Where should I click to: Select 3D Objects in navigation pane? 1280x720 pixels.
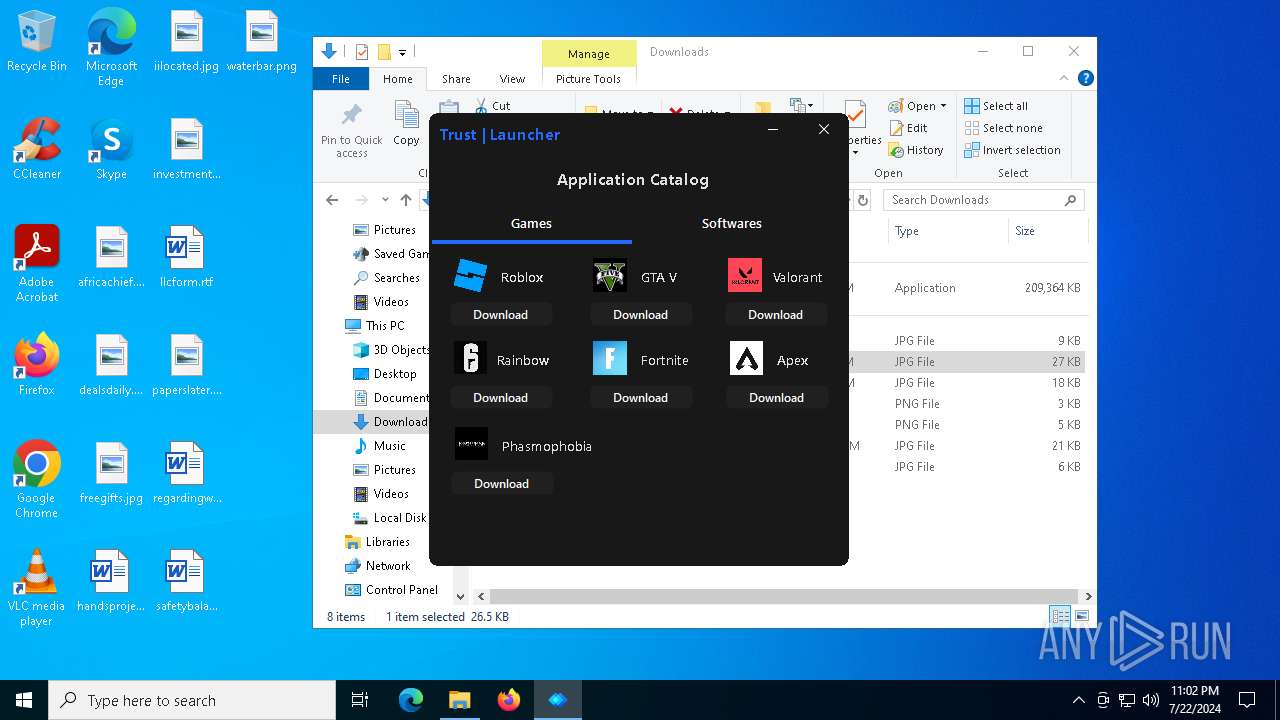(x=391, y=350)
